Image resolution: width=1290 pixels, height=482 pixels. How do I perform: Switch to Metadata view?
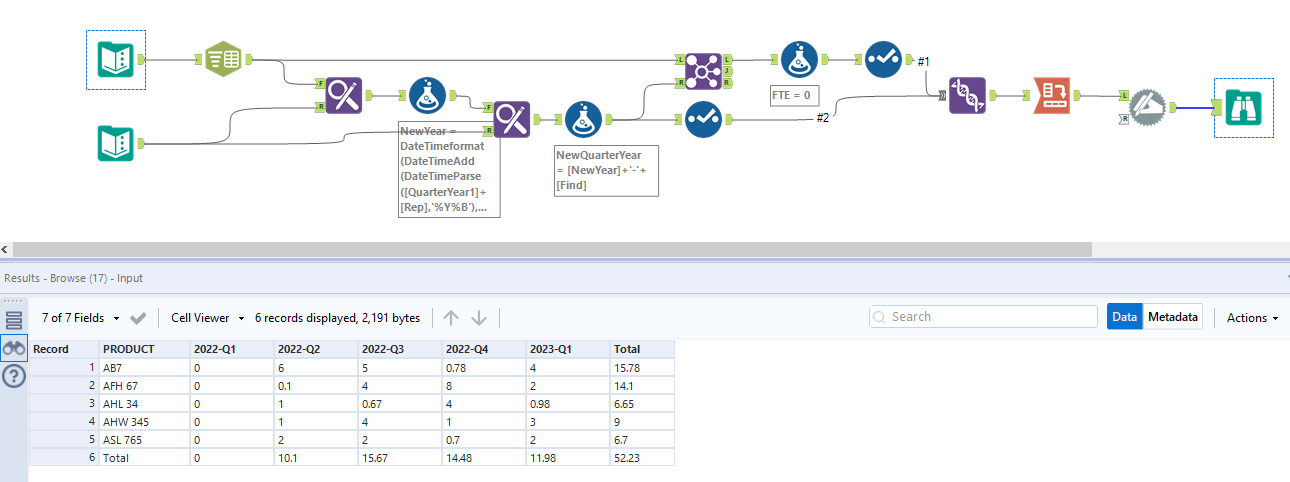coord(1173,317)
